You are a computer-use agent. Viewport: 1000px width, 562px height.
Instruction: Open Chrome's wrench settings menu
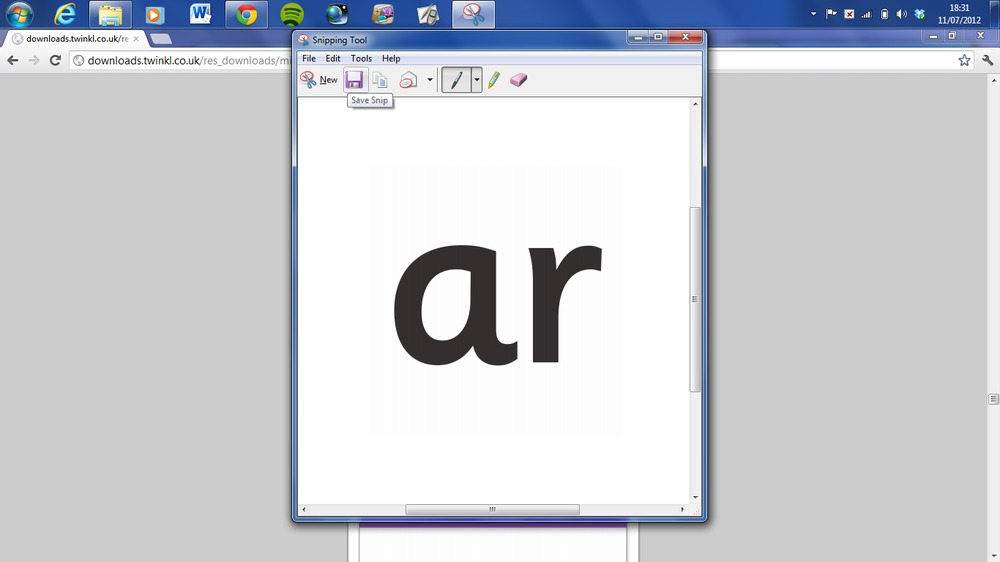point(988,60)
